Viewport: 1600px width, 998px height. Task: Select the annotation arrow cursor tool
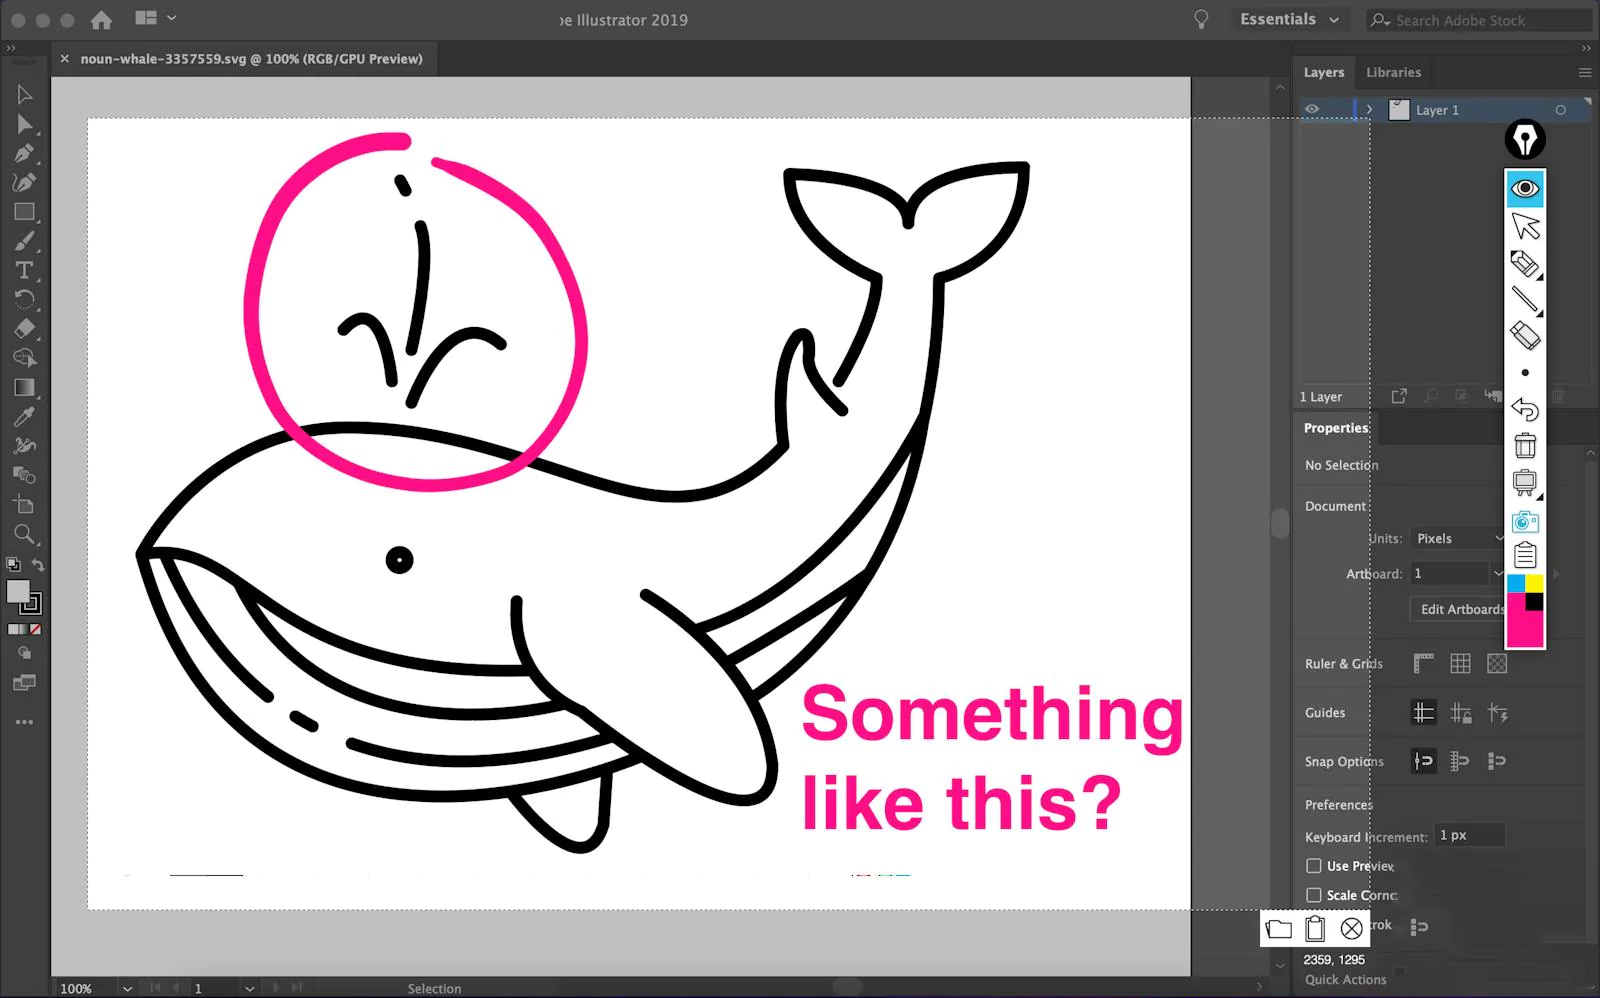1525,226
